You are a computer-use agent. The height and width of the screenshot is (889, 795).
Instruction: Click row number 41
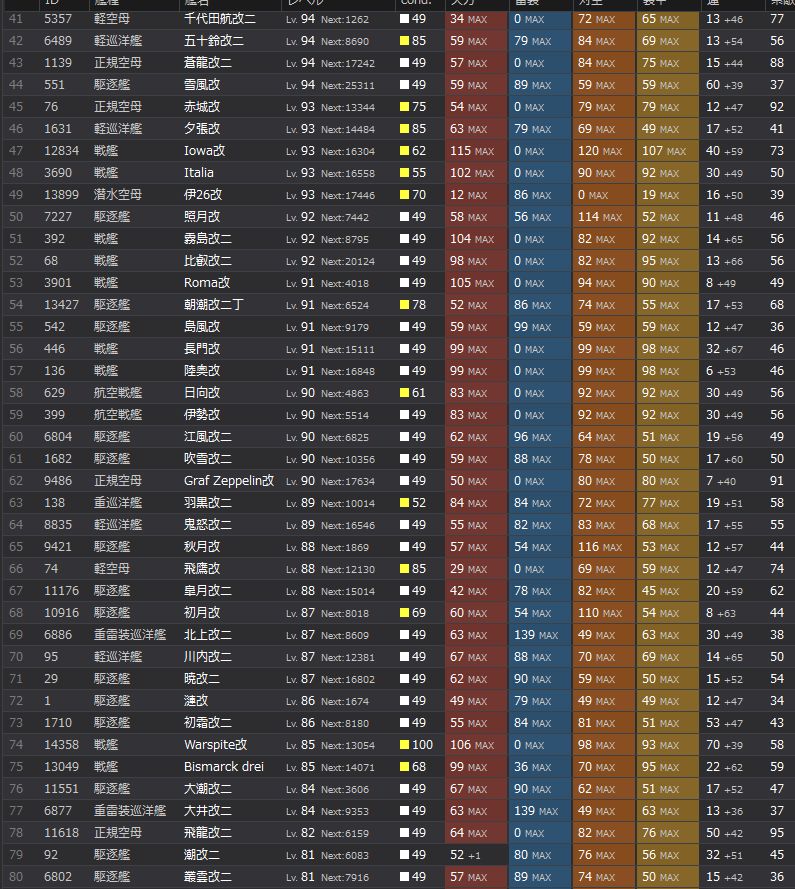pos(16,19)
